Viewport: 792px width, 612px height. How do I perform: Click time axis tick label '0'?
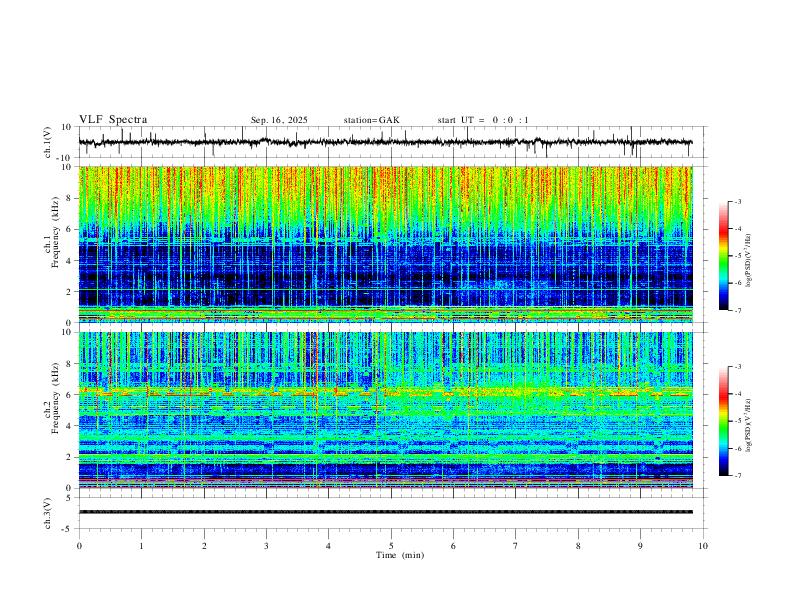coord(79,546)
